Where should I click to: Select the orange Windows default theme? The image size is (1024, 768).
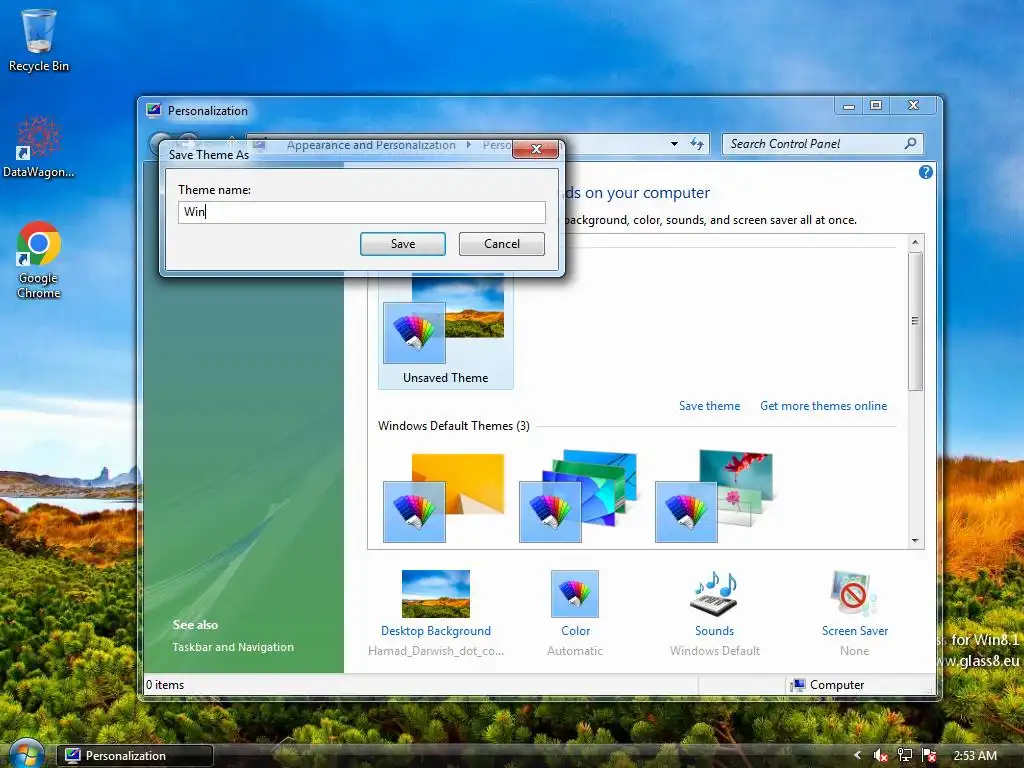point(444,498)
